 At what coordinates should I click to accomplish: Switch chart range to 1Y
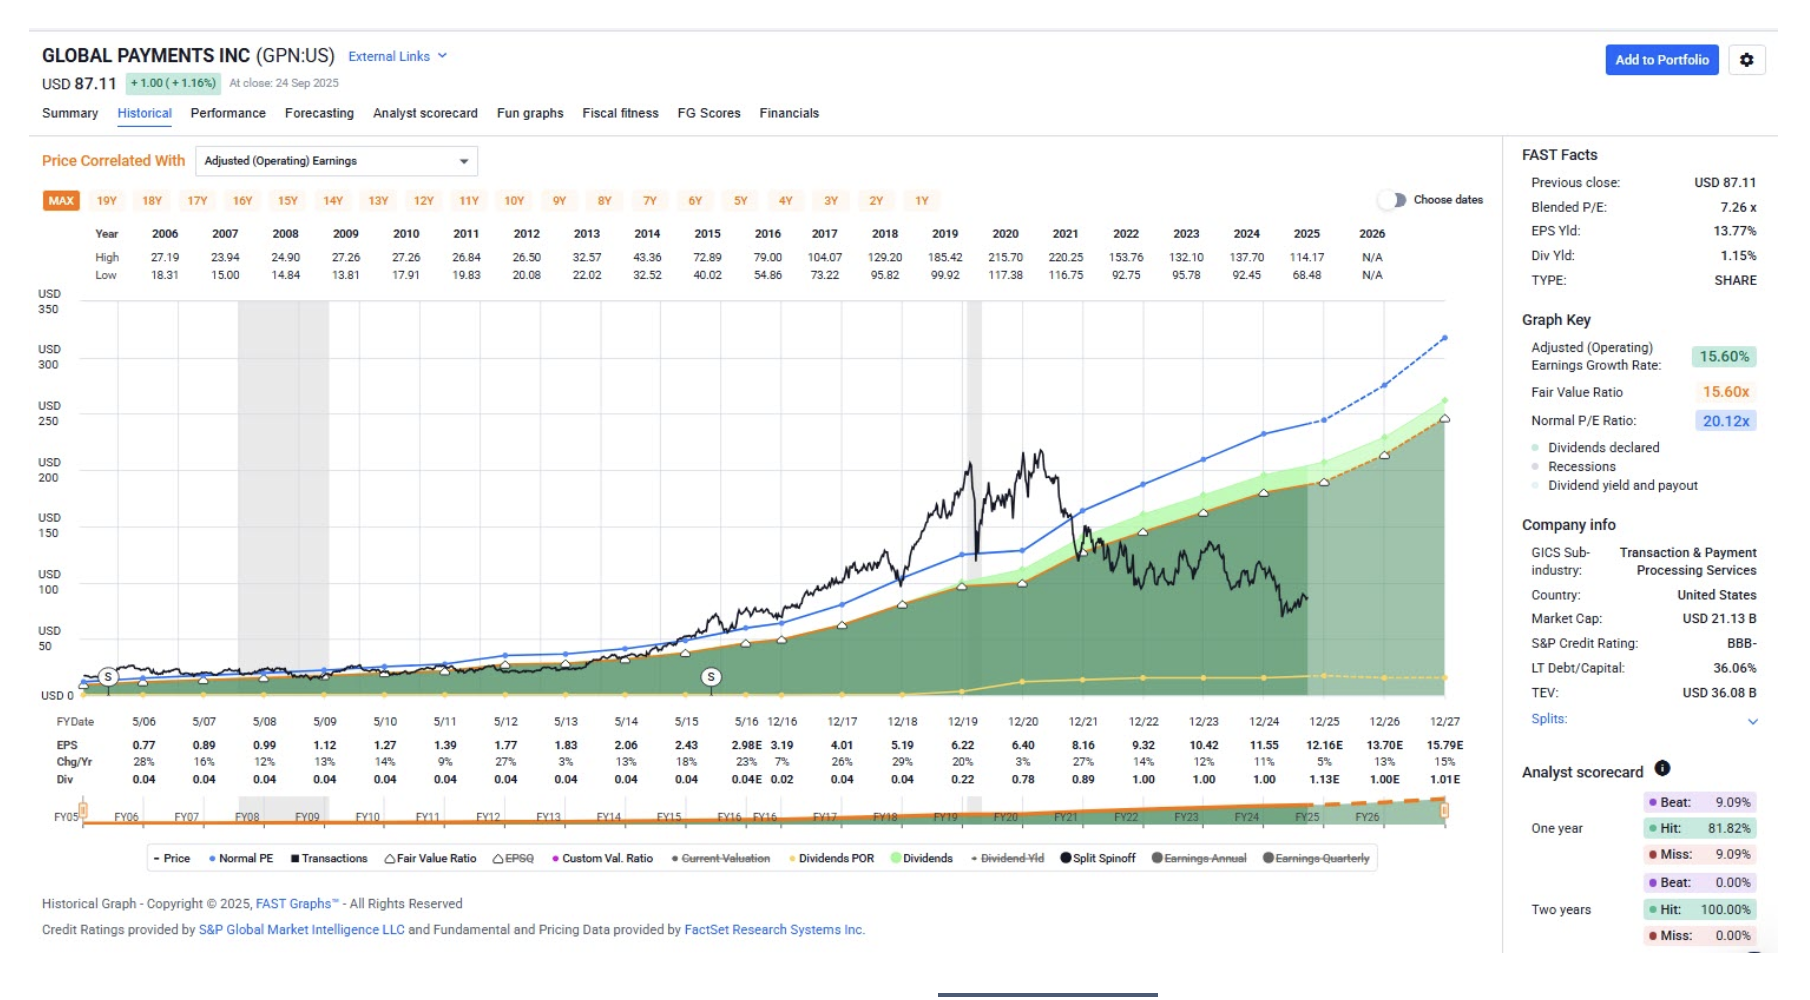coord(922,201)
